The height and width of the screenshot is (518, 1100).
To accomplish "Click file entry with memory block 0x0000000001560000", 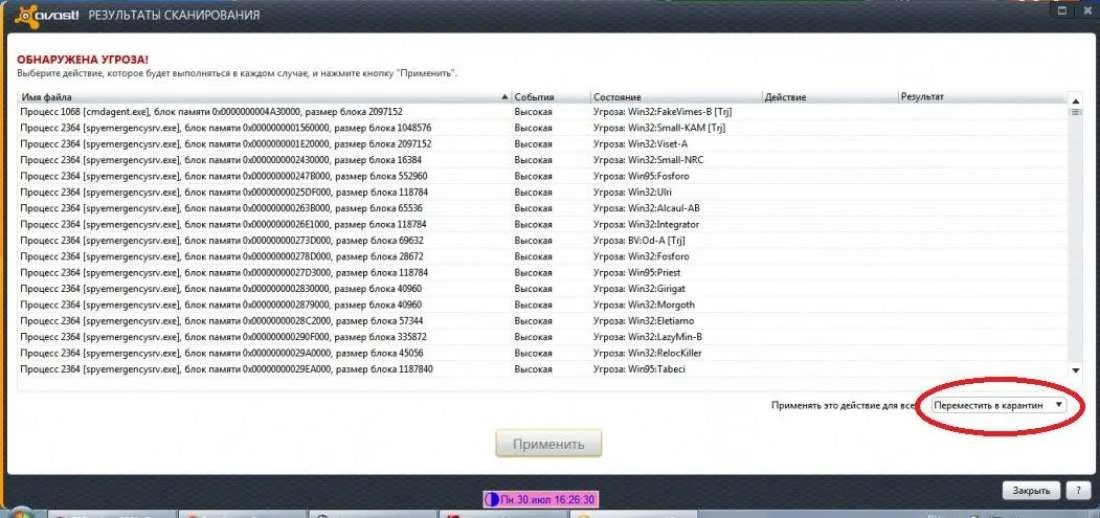I will point(225,128).
